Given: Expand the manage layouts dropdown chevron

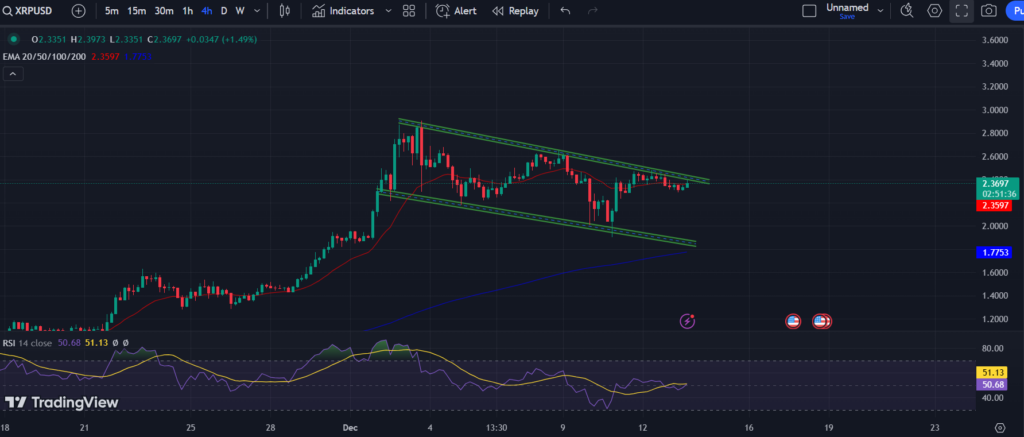Looking at the screenshot, I should coord(880,11).
